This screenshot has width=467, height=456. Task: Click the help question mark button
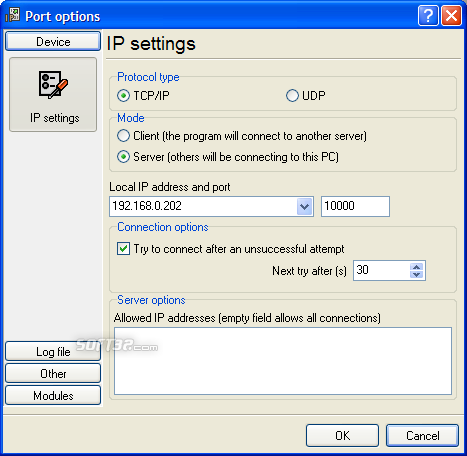[x=428, y=15]
